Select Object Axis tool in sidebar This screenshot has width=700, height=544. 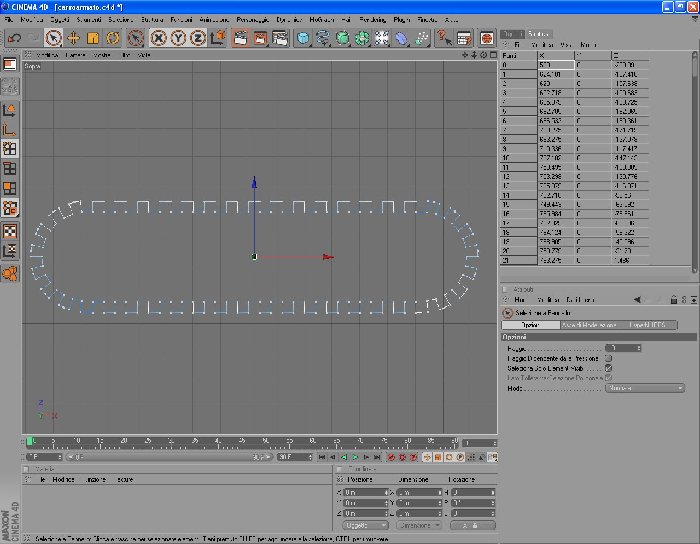pyautogui.click(x=10, y=129)
